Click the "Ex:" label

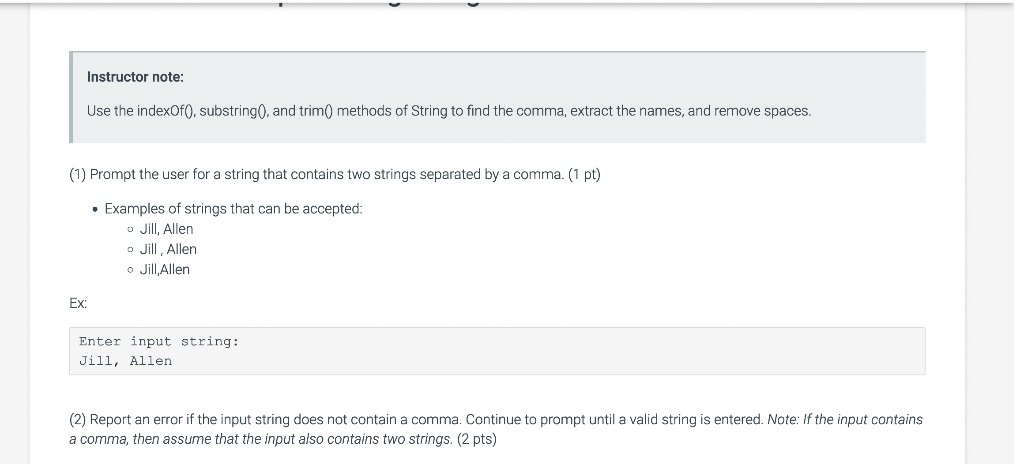77,301
